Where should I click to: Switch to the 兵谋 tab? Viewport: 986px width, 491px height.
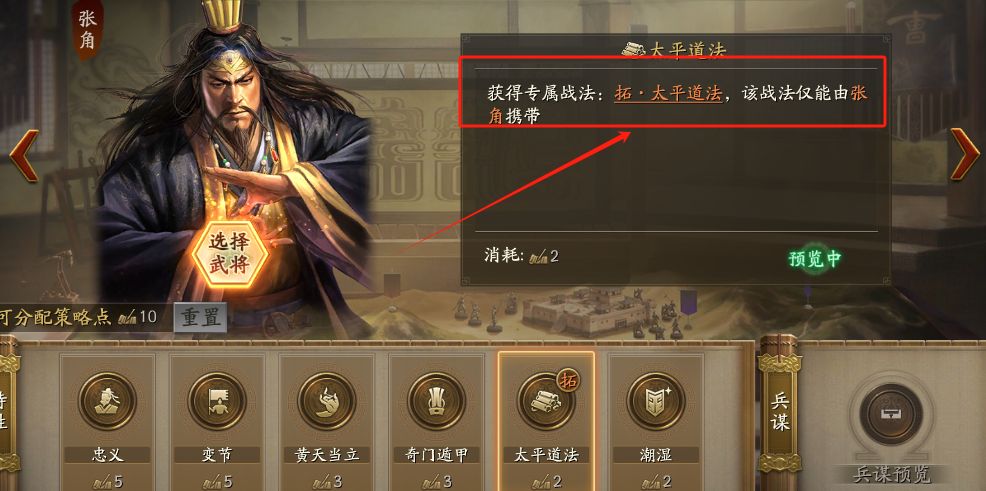point(778,411)
